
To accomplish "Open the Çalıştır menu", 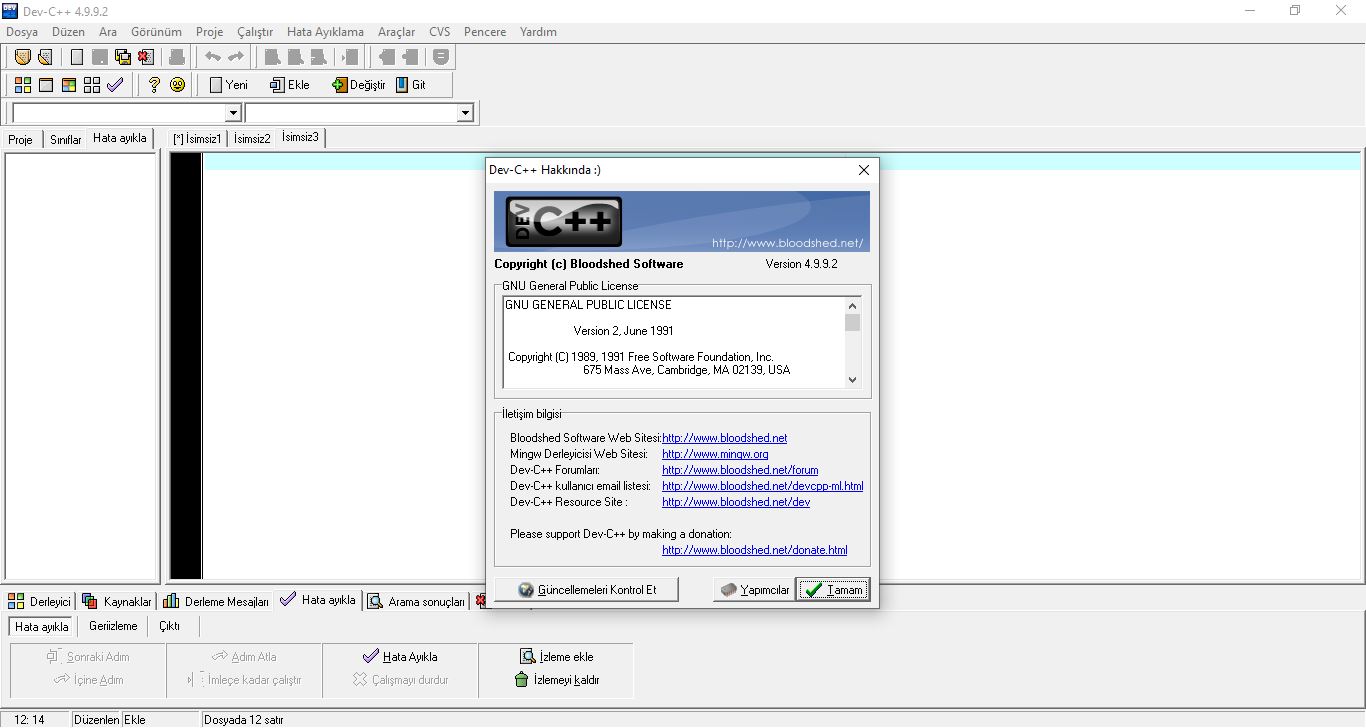I will [255, 32].
